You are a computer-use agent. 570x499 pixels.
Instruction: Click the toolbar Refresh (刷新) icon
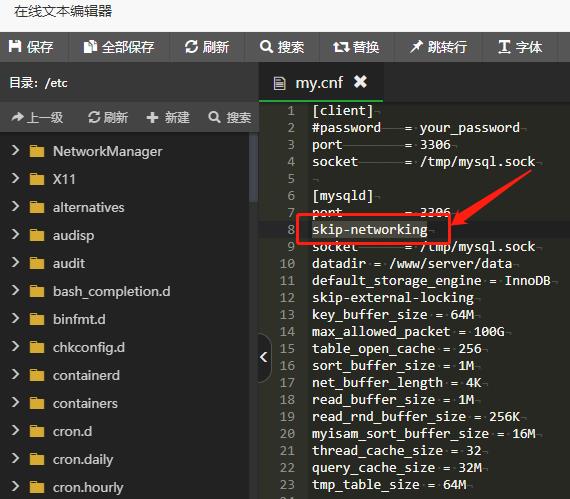[x=191, y=47]
